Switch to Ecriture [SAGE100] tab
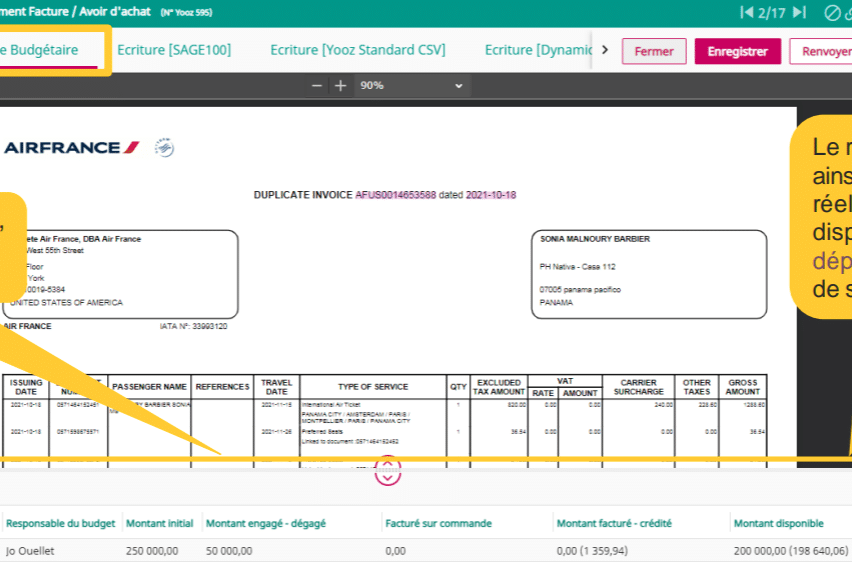Screen dimensions: 852x568 click(x=174, y=50)
